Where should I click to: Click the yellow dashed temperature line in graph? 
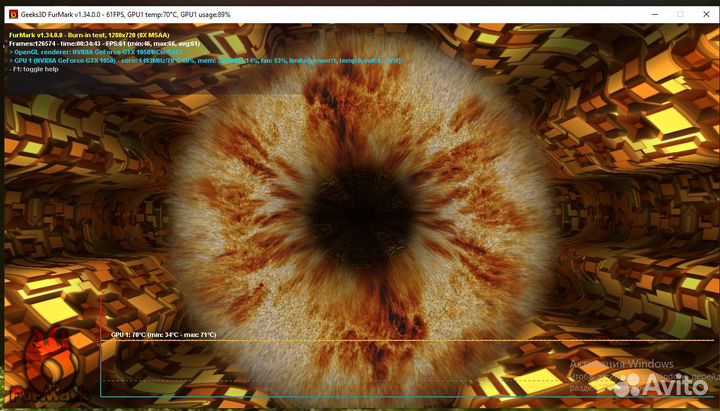pyautogui.click(x=400, y=341)
